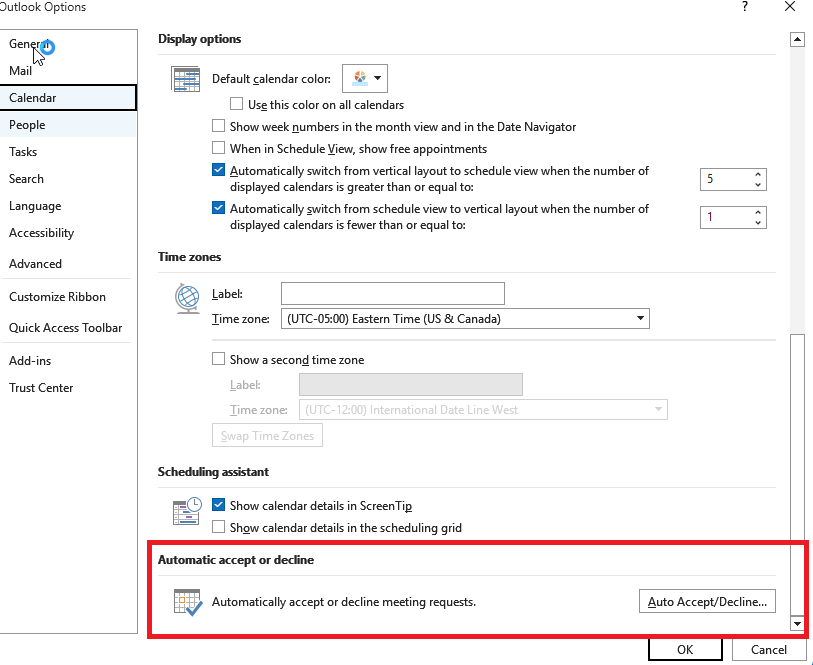Click the Auto Accept/Decline button
The width and height of the screenshot is (813, 665).
707,601
